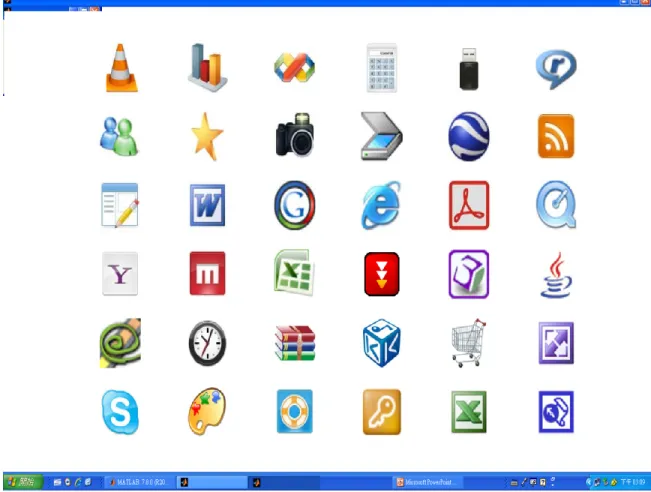Click the orange lifebuoy icon
The image size is (651, 492).
point(295,411)
